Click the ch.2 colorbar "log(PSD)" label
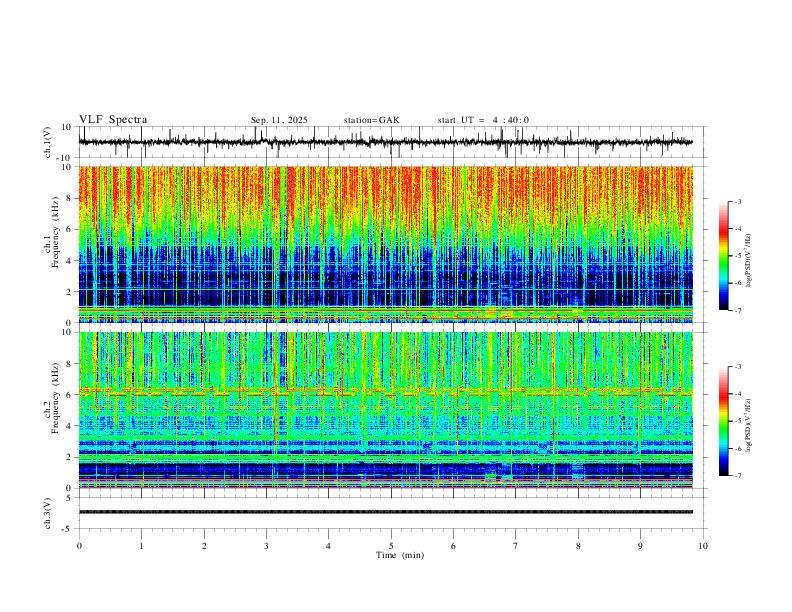Screen dimensions: 792x612 (748, 425)
